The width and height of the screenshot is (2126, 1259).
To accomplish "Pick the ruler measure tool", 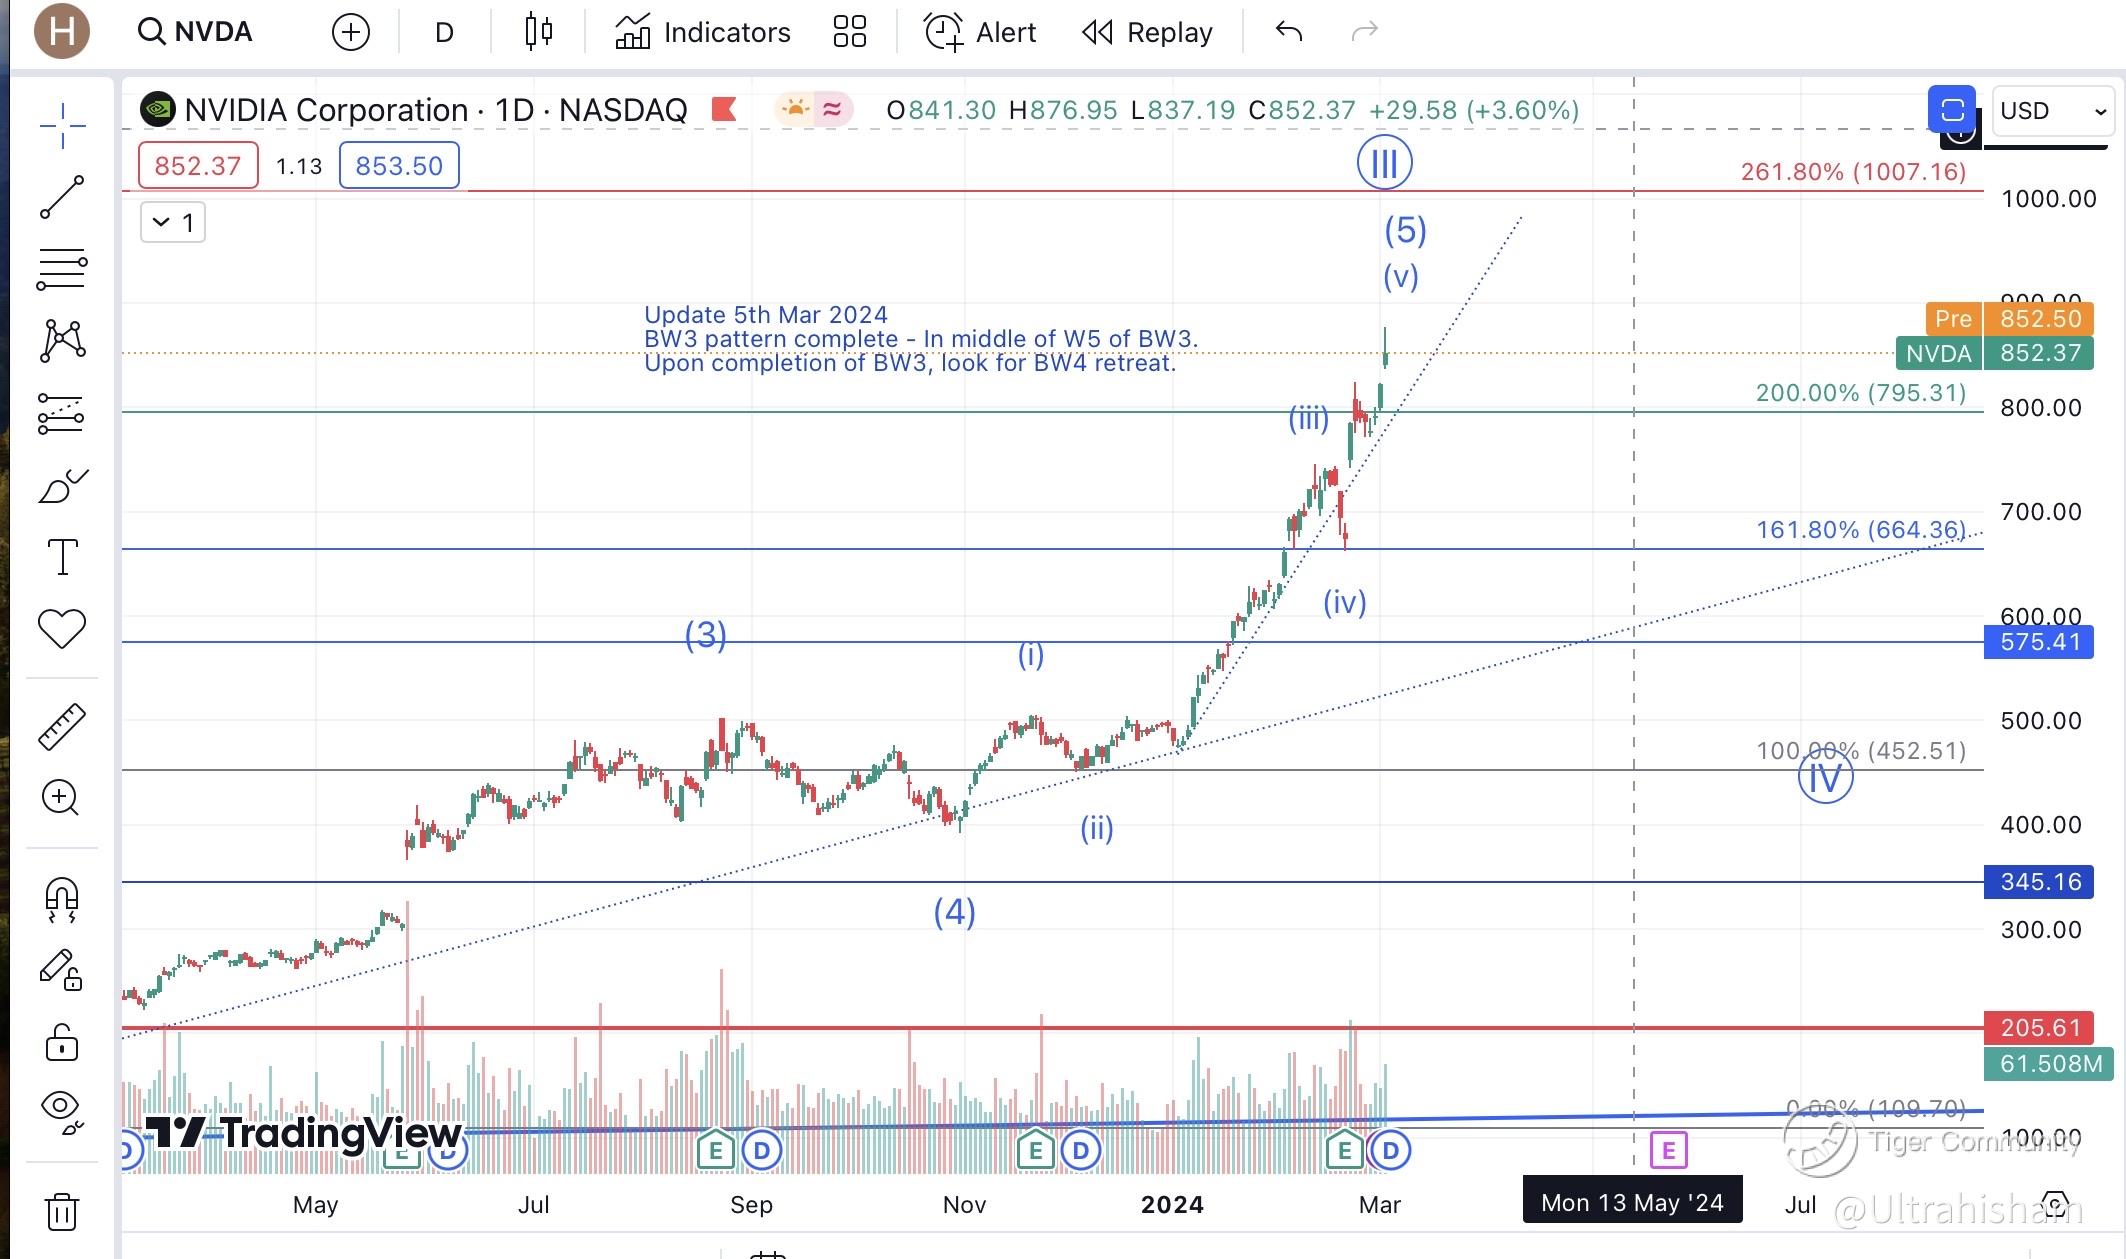I will (x=62, y=727).
